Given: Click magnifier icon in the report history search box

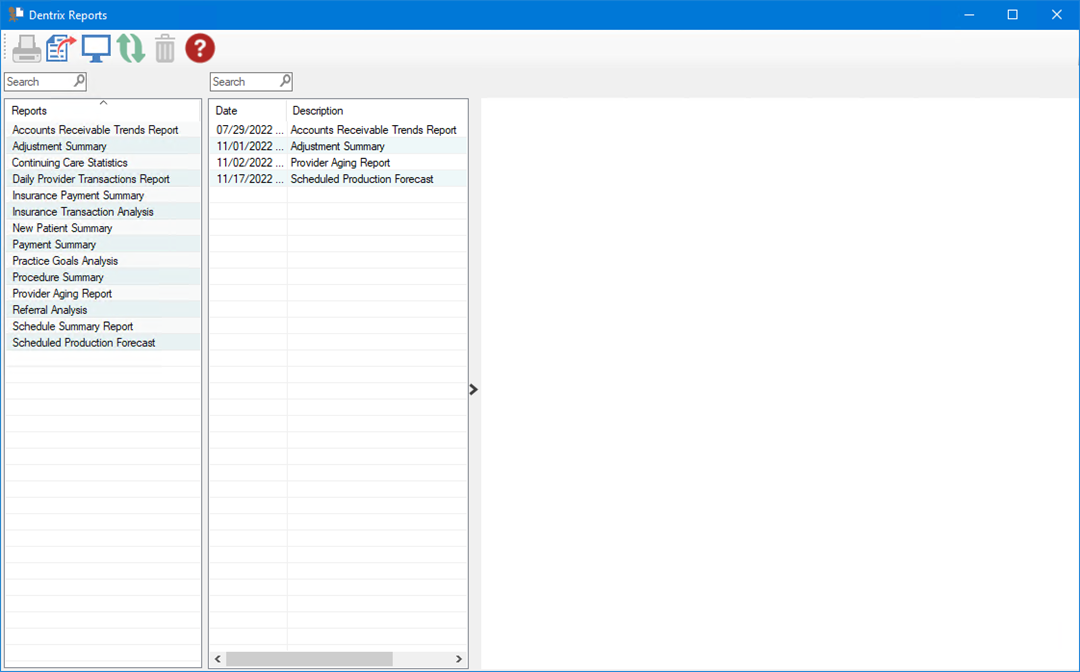Looking at the screenshot, I should coord(285,81).
